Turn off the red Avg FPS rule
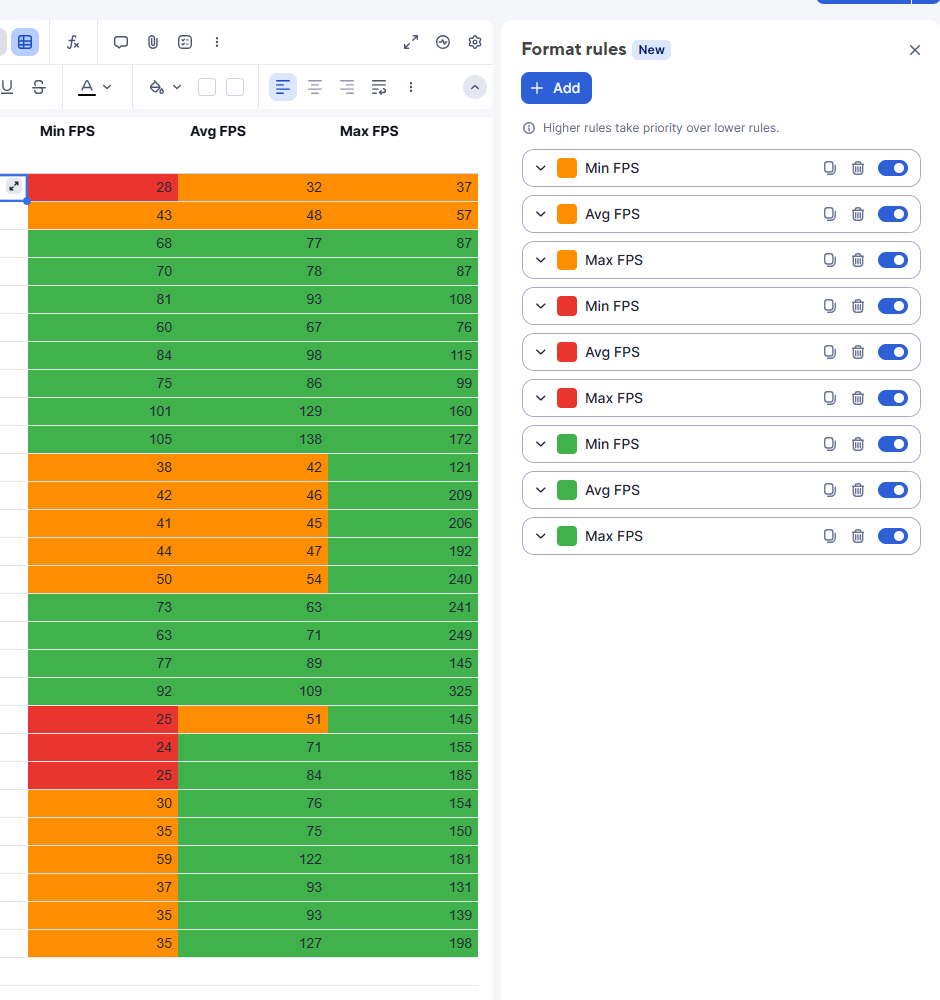The width and height of the screenshot is (940, 1000). point(892,352)
